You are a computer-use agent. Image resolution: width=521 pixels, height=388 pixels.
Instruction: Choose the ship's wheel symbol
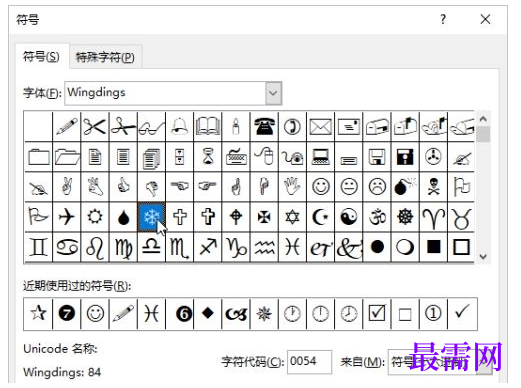405,217
